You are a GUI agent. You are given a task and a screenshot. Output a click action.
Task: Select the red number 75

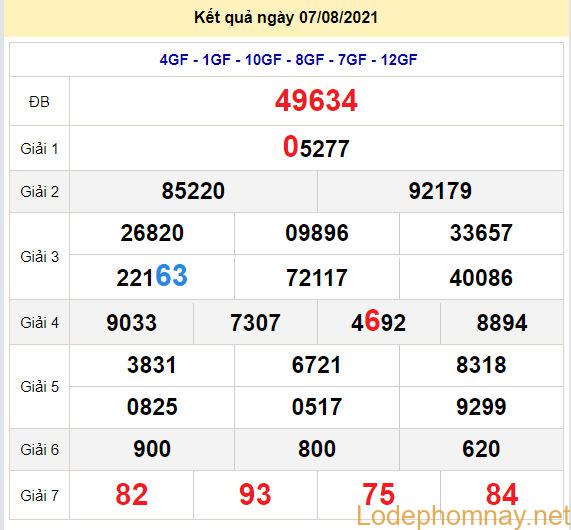pos(378,494)
